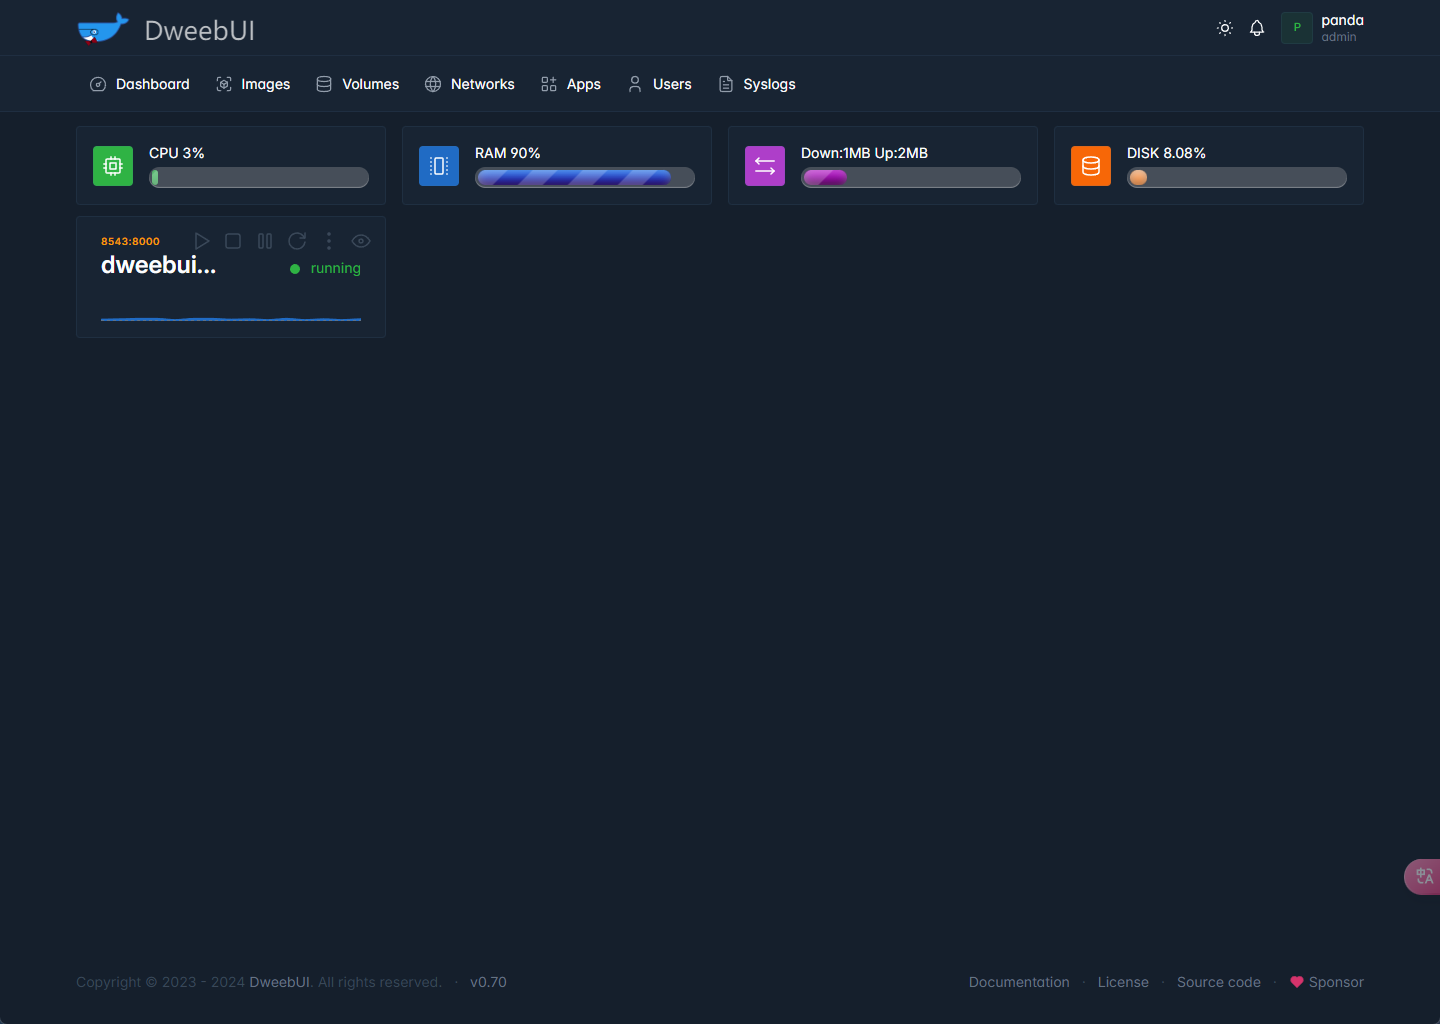Click the purple network transfer icon
1440x1024 pixels.
[x=765, y=166]
